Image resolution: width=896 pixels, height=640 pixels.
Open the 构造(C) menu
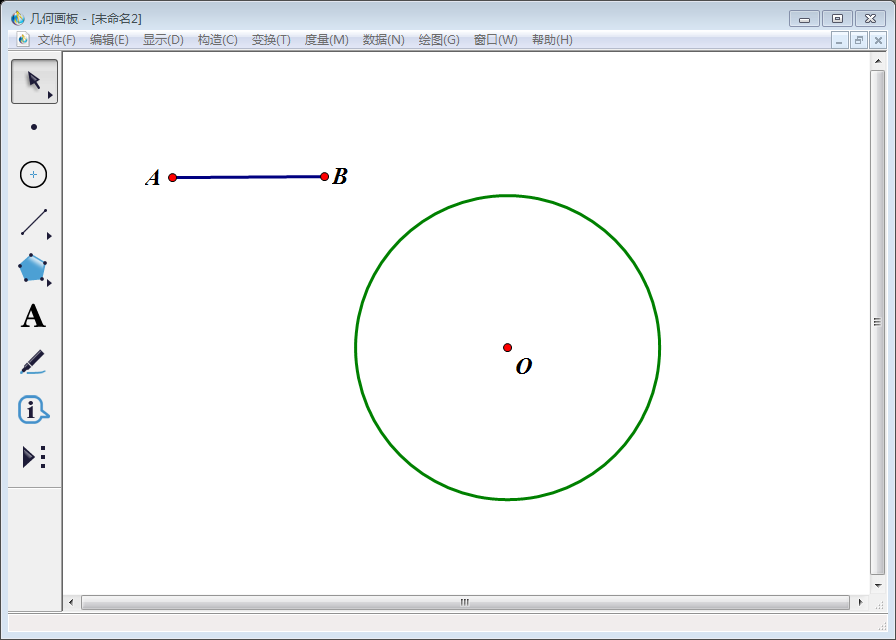217,40
